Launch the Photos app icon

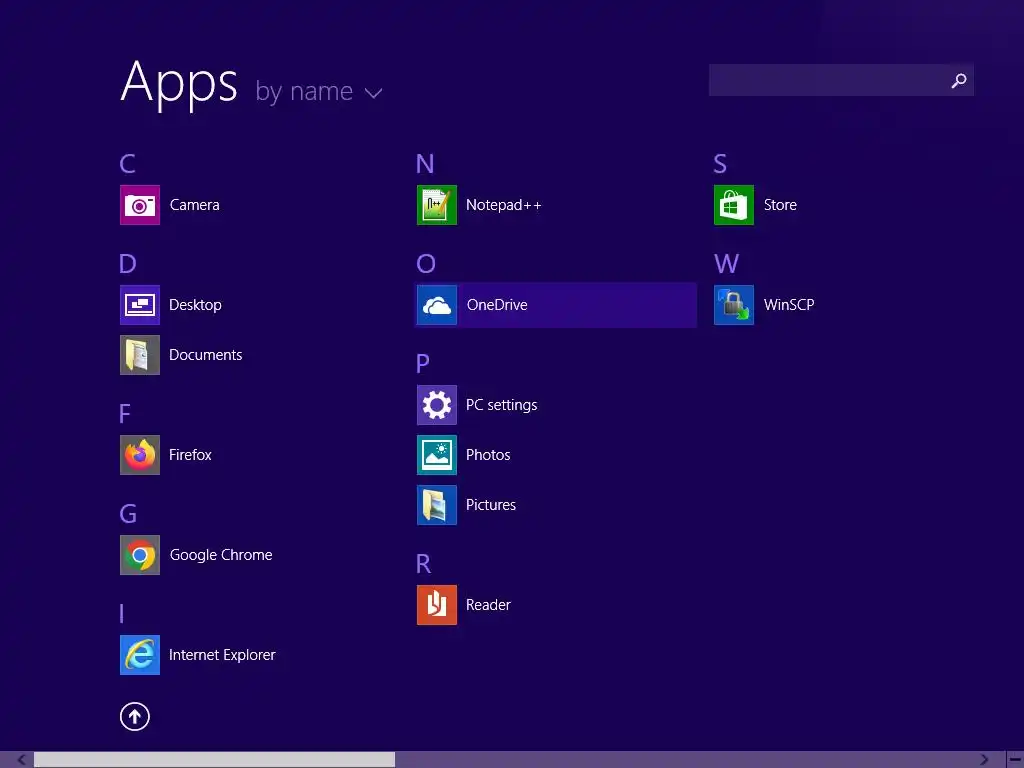click(437, 455)
